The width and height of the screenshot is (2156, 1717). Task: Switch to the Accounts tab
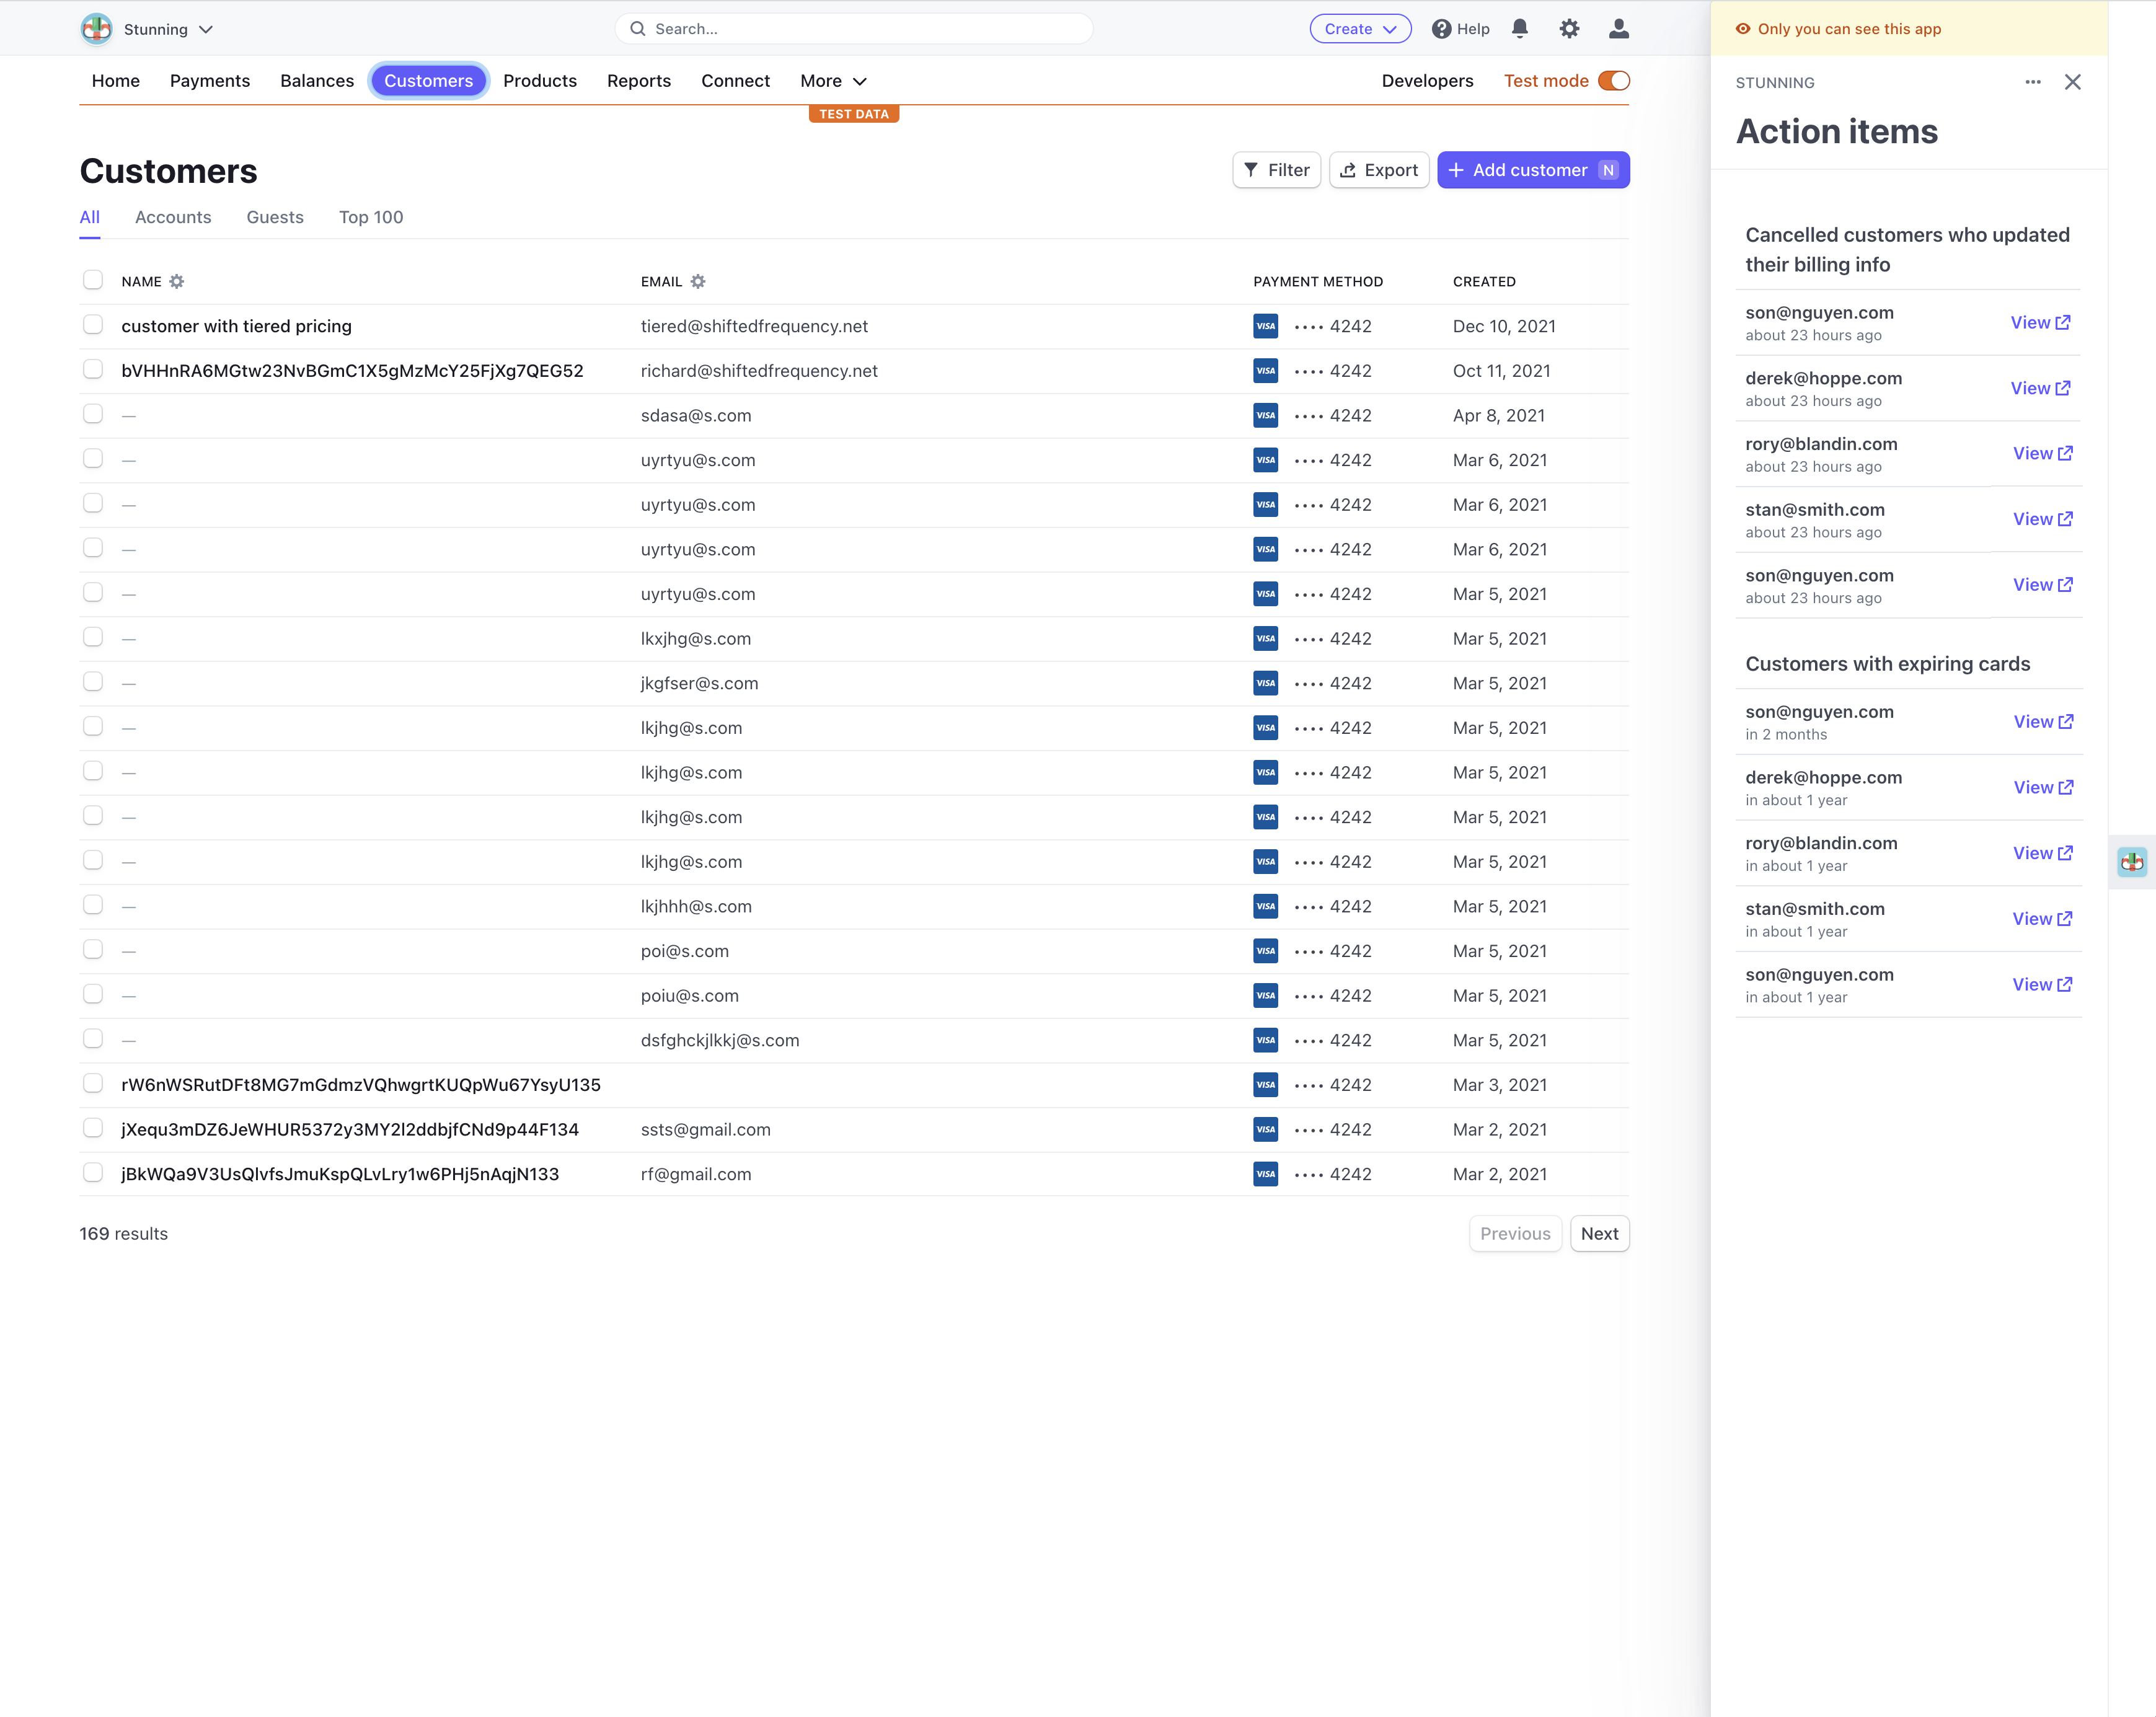coord(173,217)
